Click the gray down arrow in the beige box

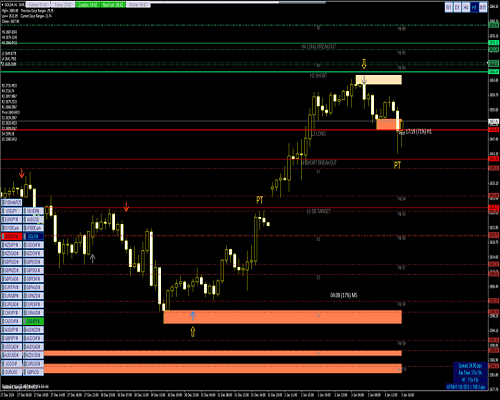pos(364,80)
